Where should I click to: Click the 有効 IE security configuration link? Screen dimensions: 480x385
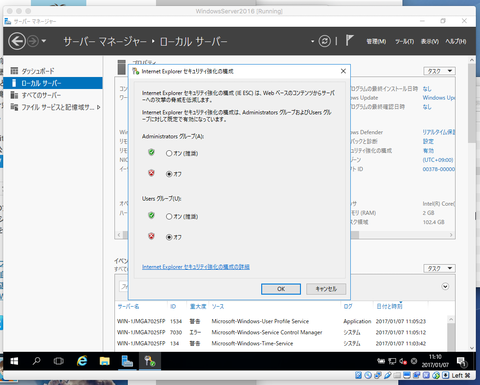pyautogui.click(x=428, y=151)
